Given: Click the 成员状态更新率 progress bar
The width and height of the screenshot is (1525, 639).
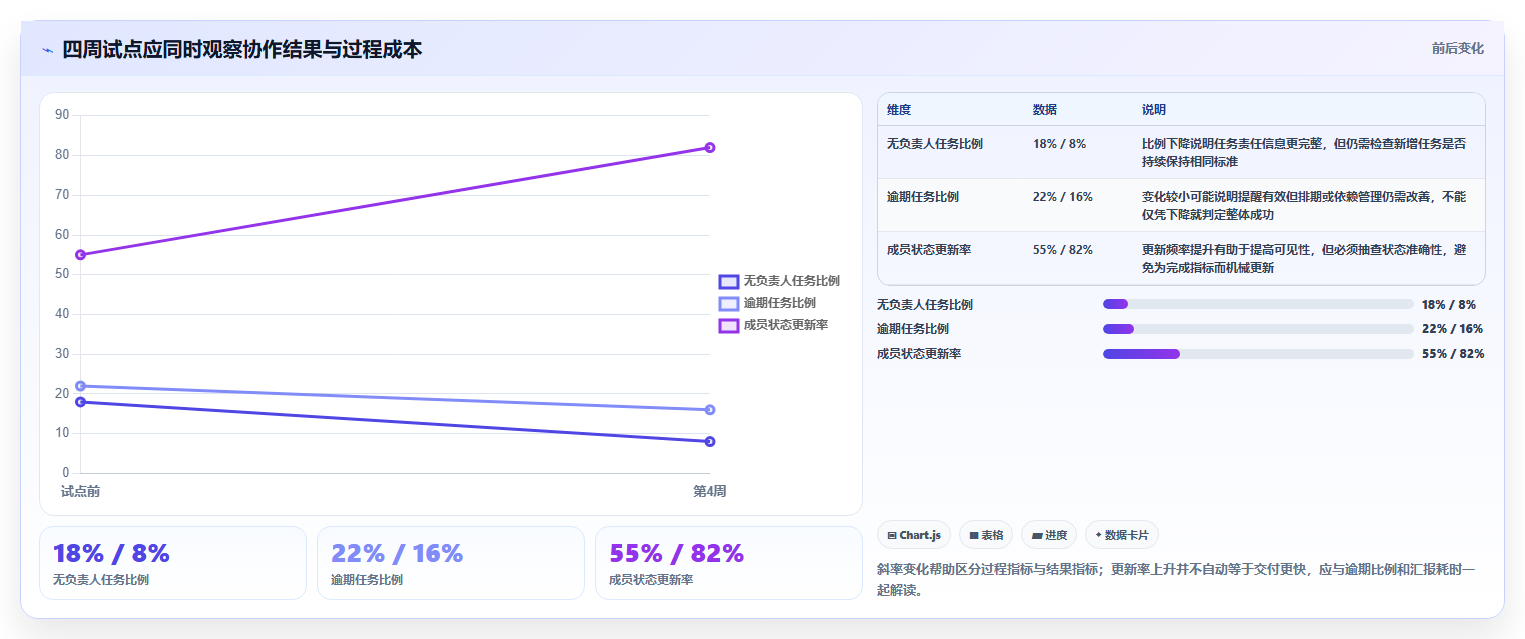Looking at the screenshot, I should pos(1258,353).
